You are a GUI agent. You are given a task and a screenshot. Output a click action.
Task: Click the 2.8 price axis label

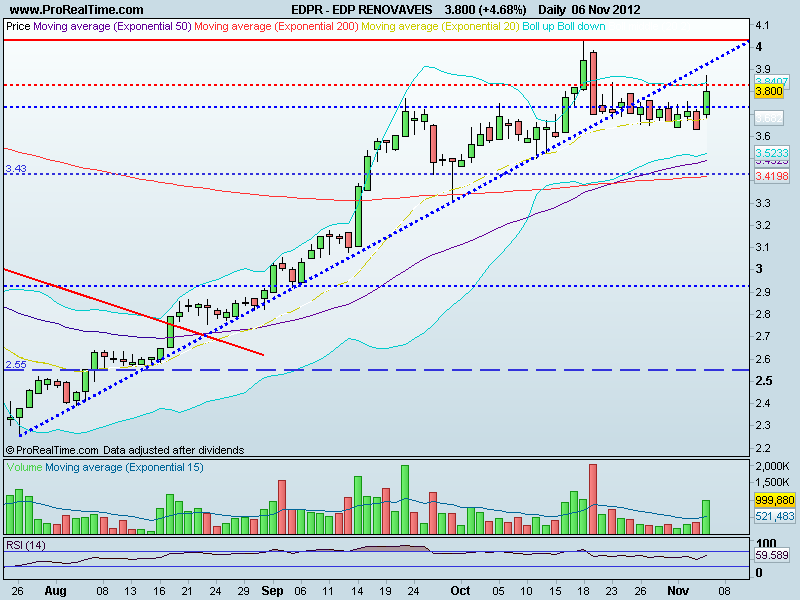coord(763,314)
